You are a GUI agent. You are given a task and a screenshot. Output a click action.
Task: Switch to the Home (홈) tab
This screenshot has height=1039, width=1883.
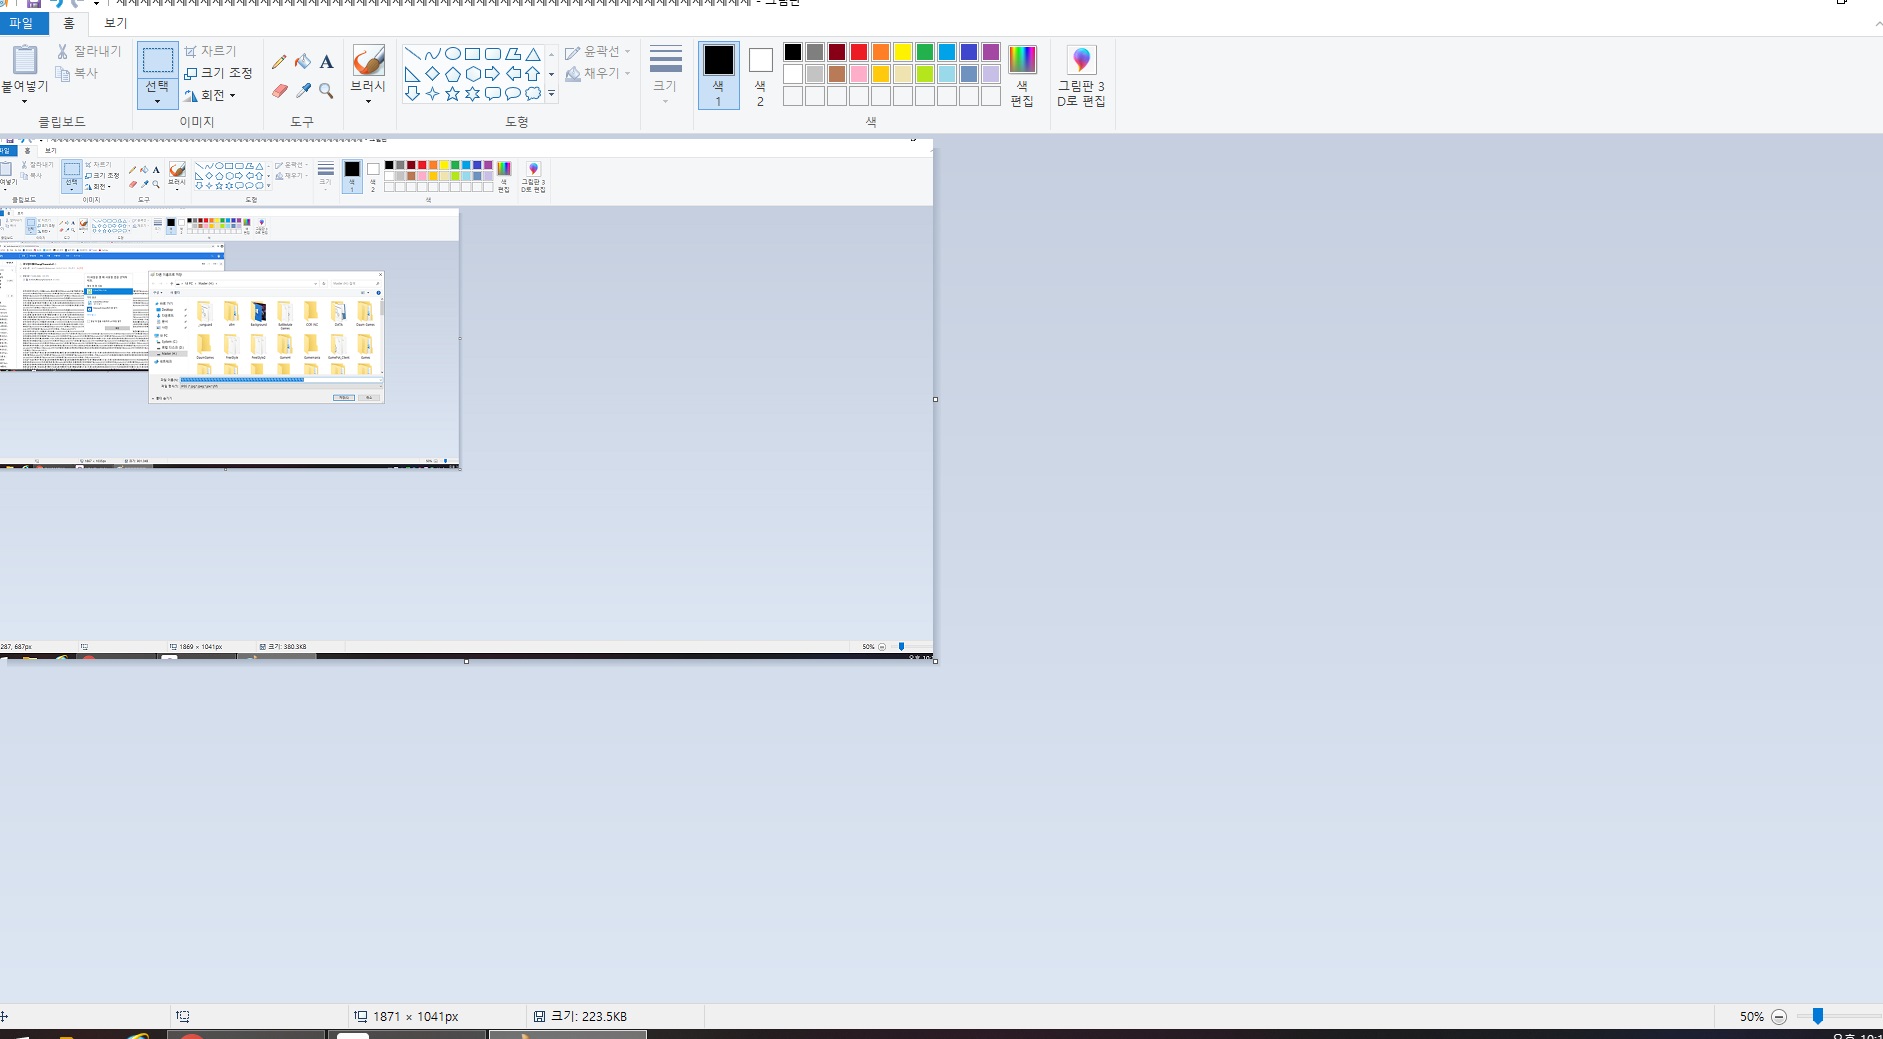tap(69, 23)
